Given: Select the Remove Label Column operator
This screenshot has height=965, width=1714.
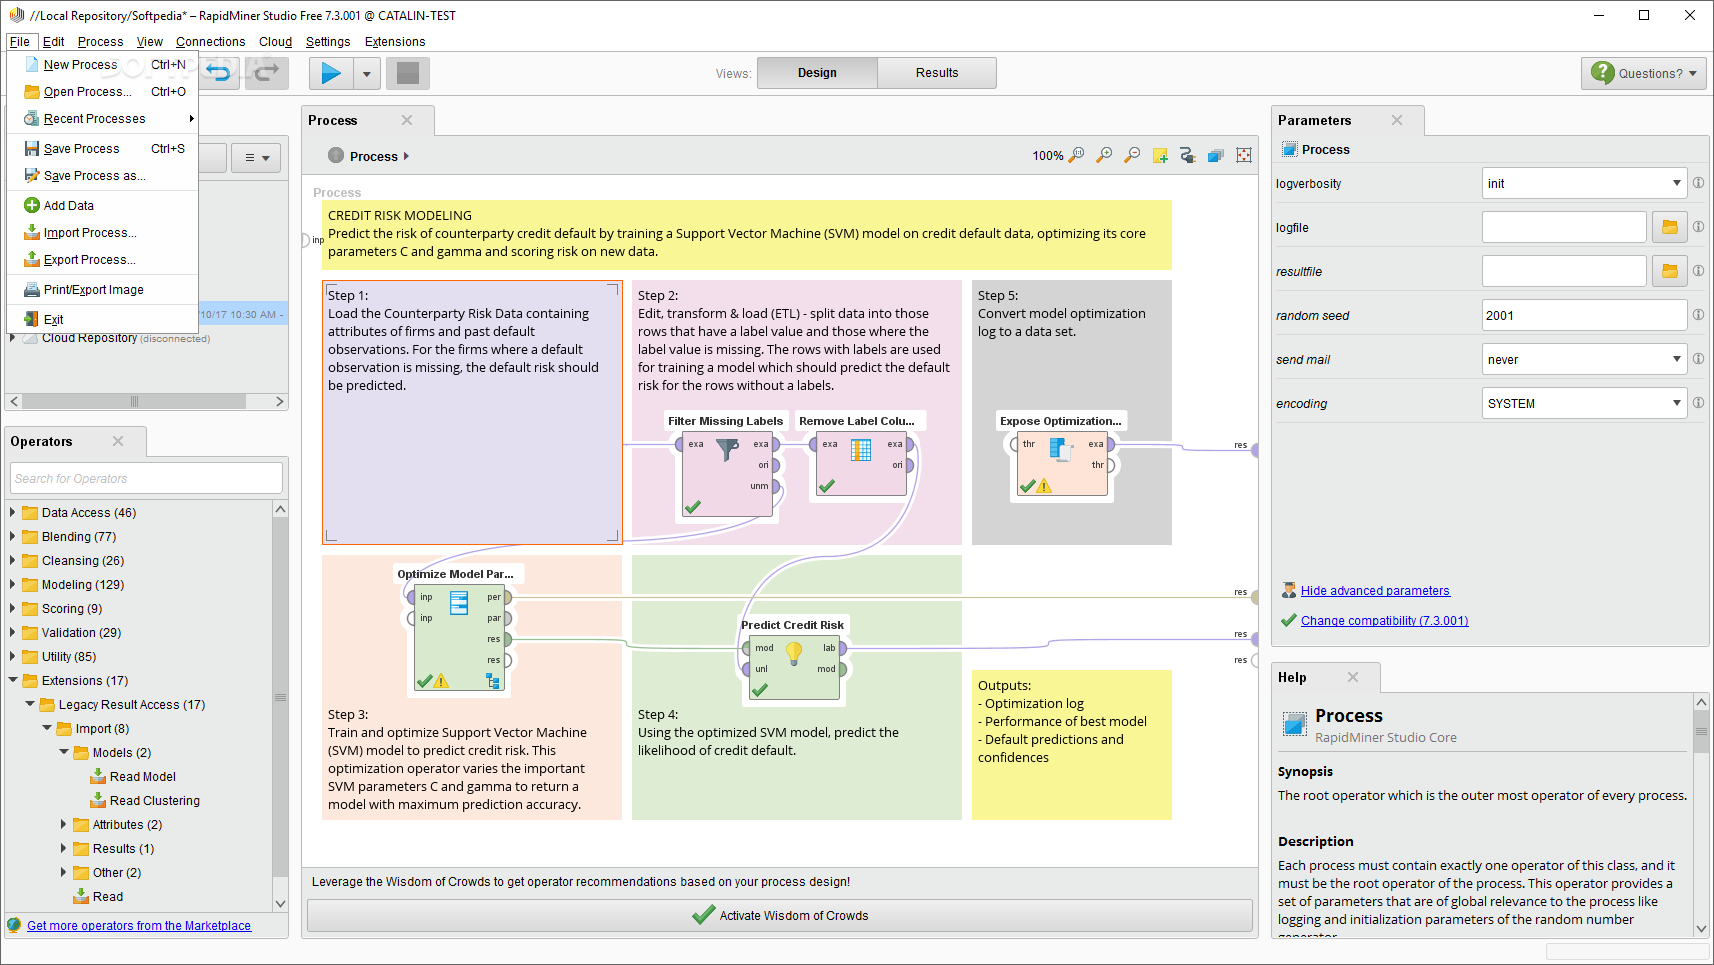Looking at the screenshot, I should tap(861, 463).
